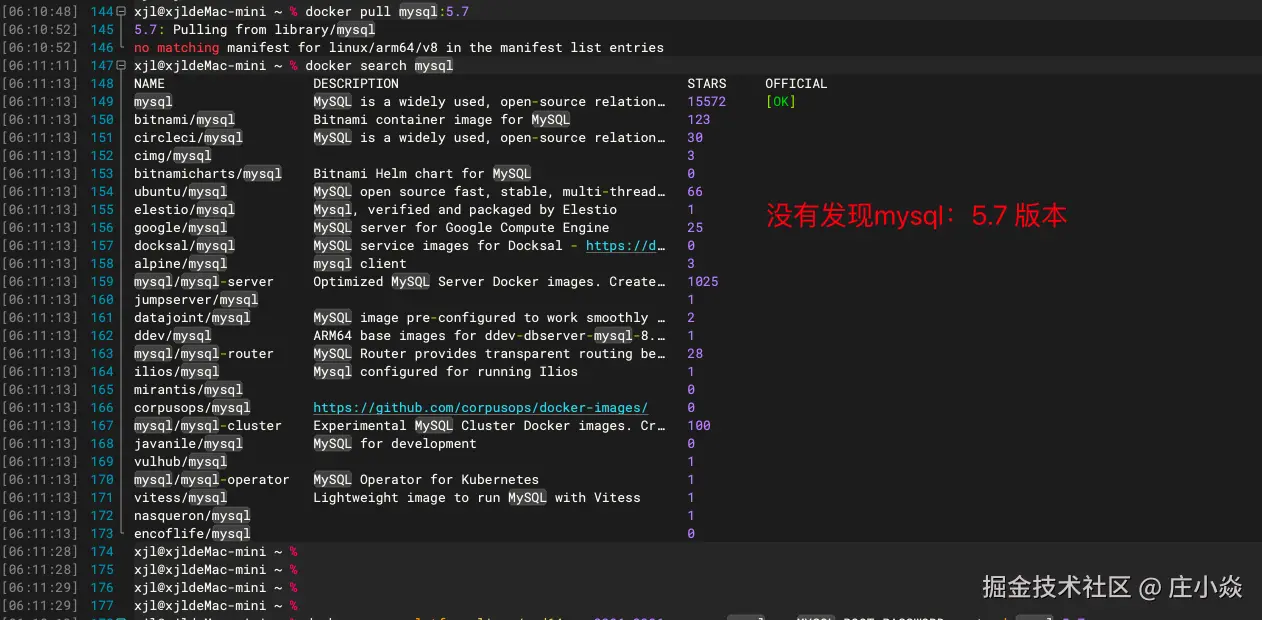The height and width of the screenshot is (620, 1262).
Task: Select the javanile/mysql image name
Action: tap(188, 444)
